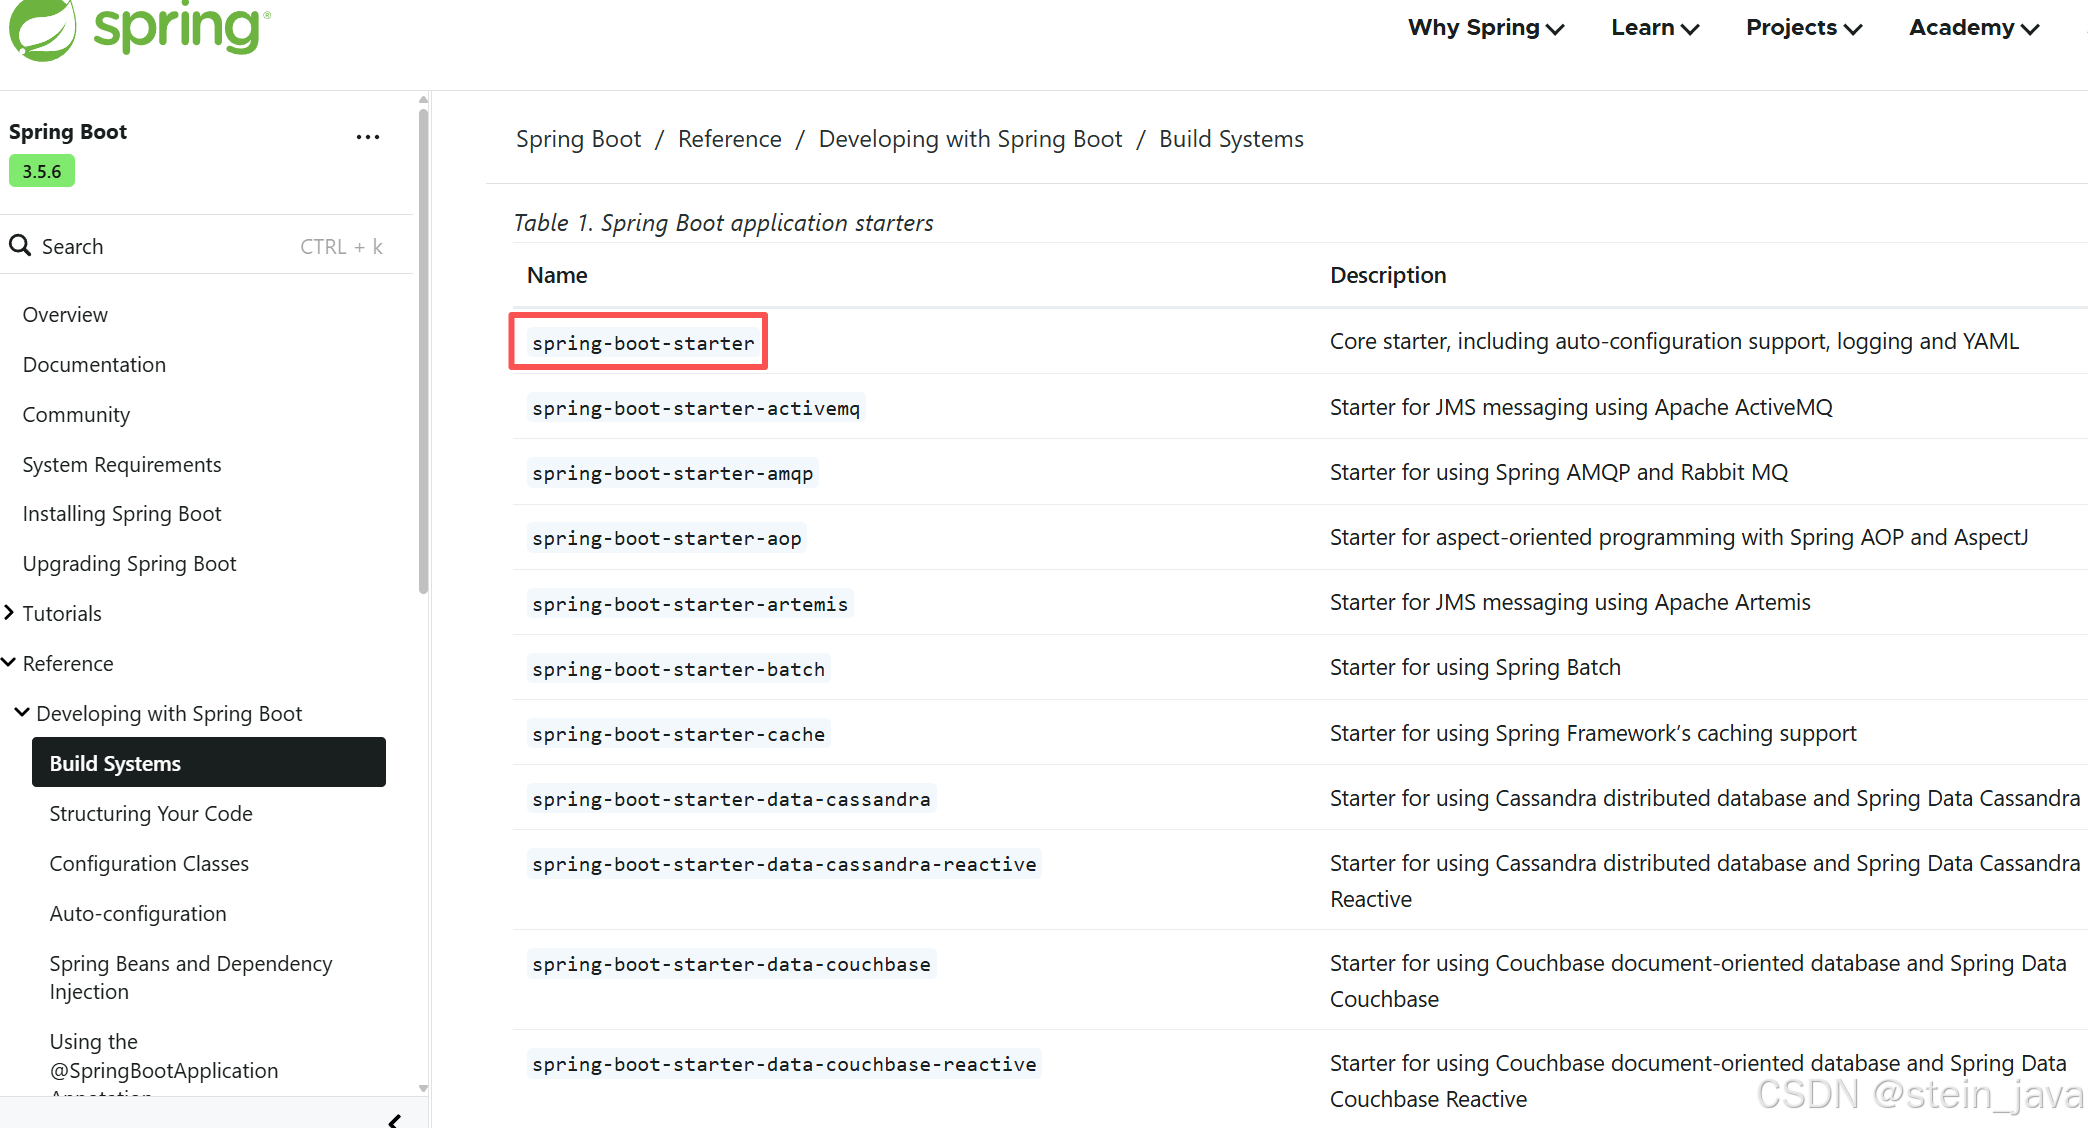This screenshot has height=1128, width=2088.
Task: Open the Why Spring dropdown menu
Action: [1485, 28]
